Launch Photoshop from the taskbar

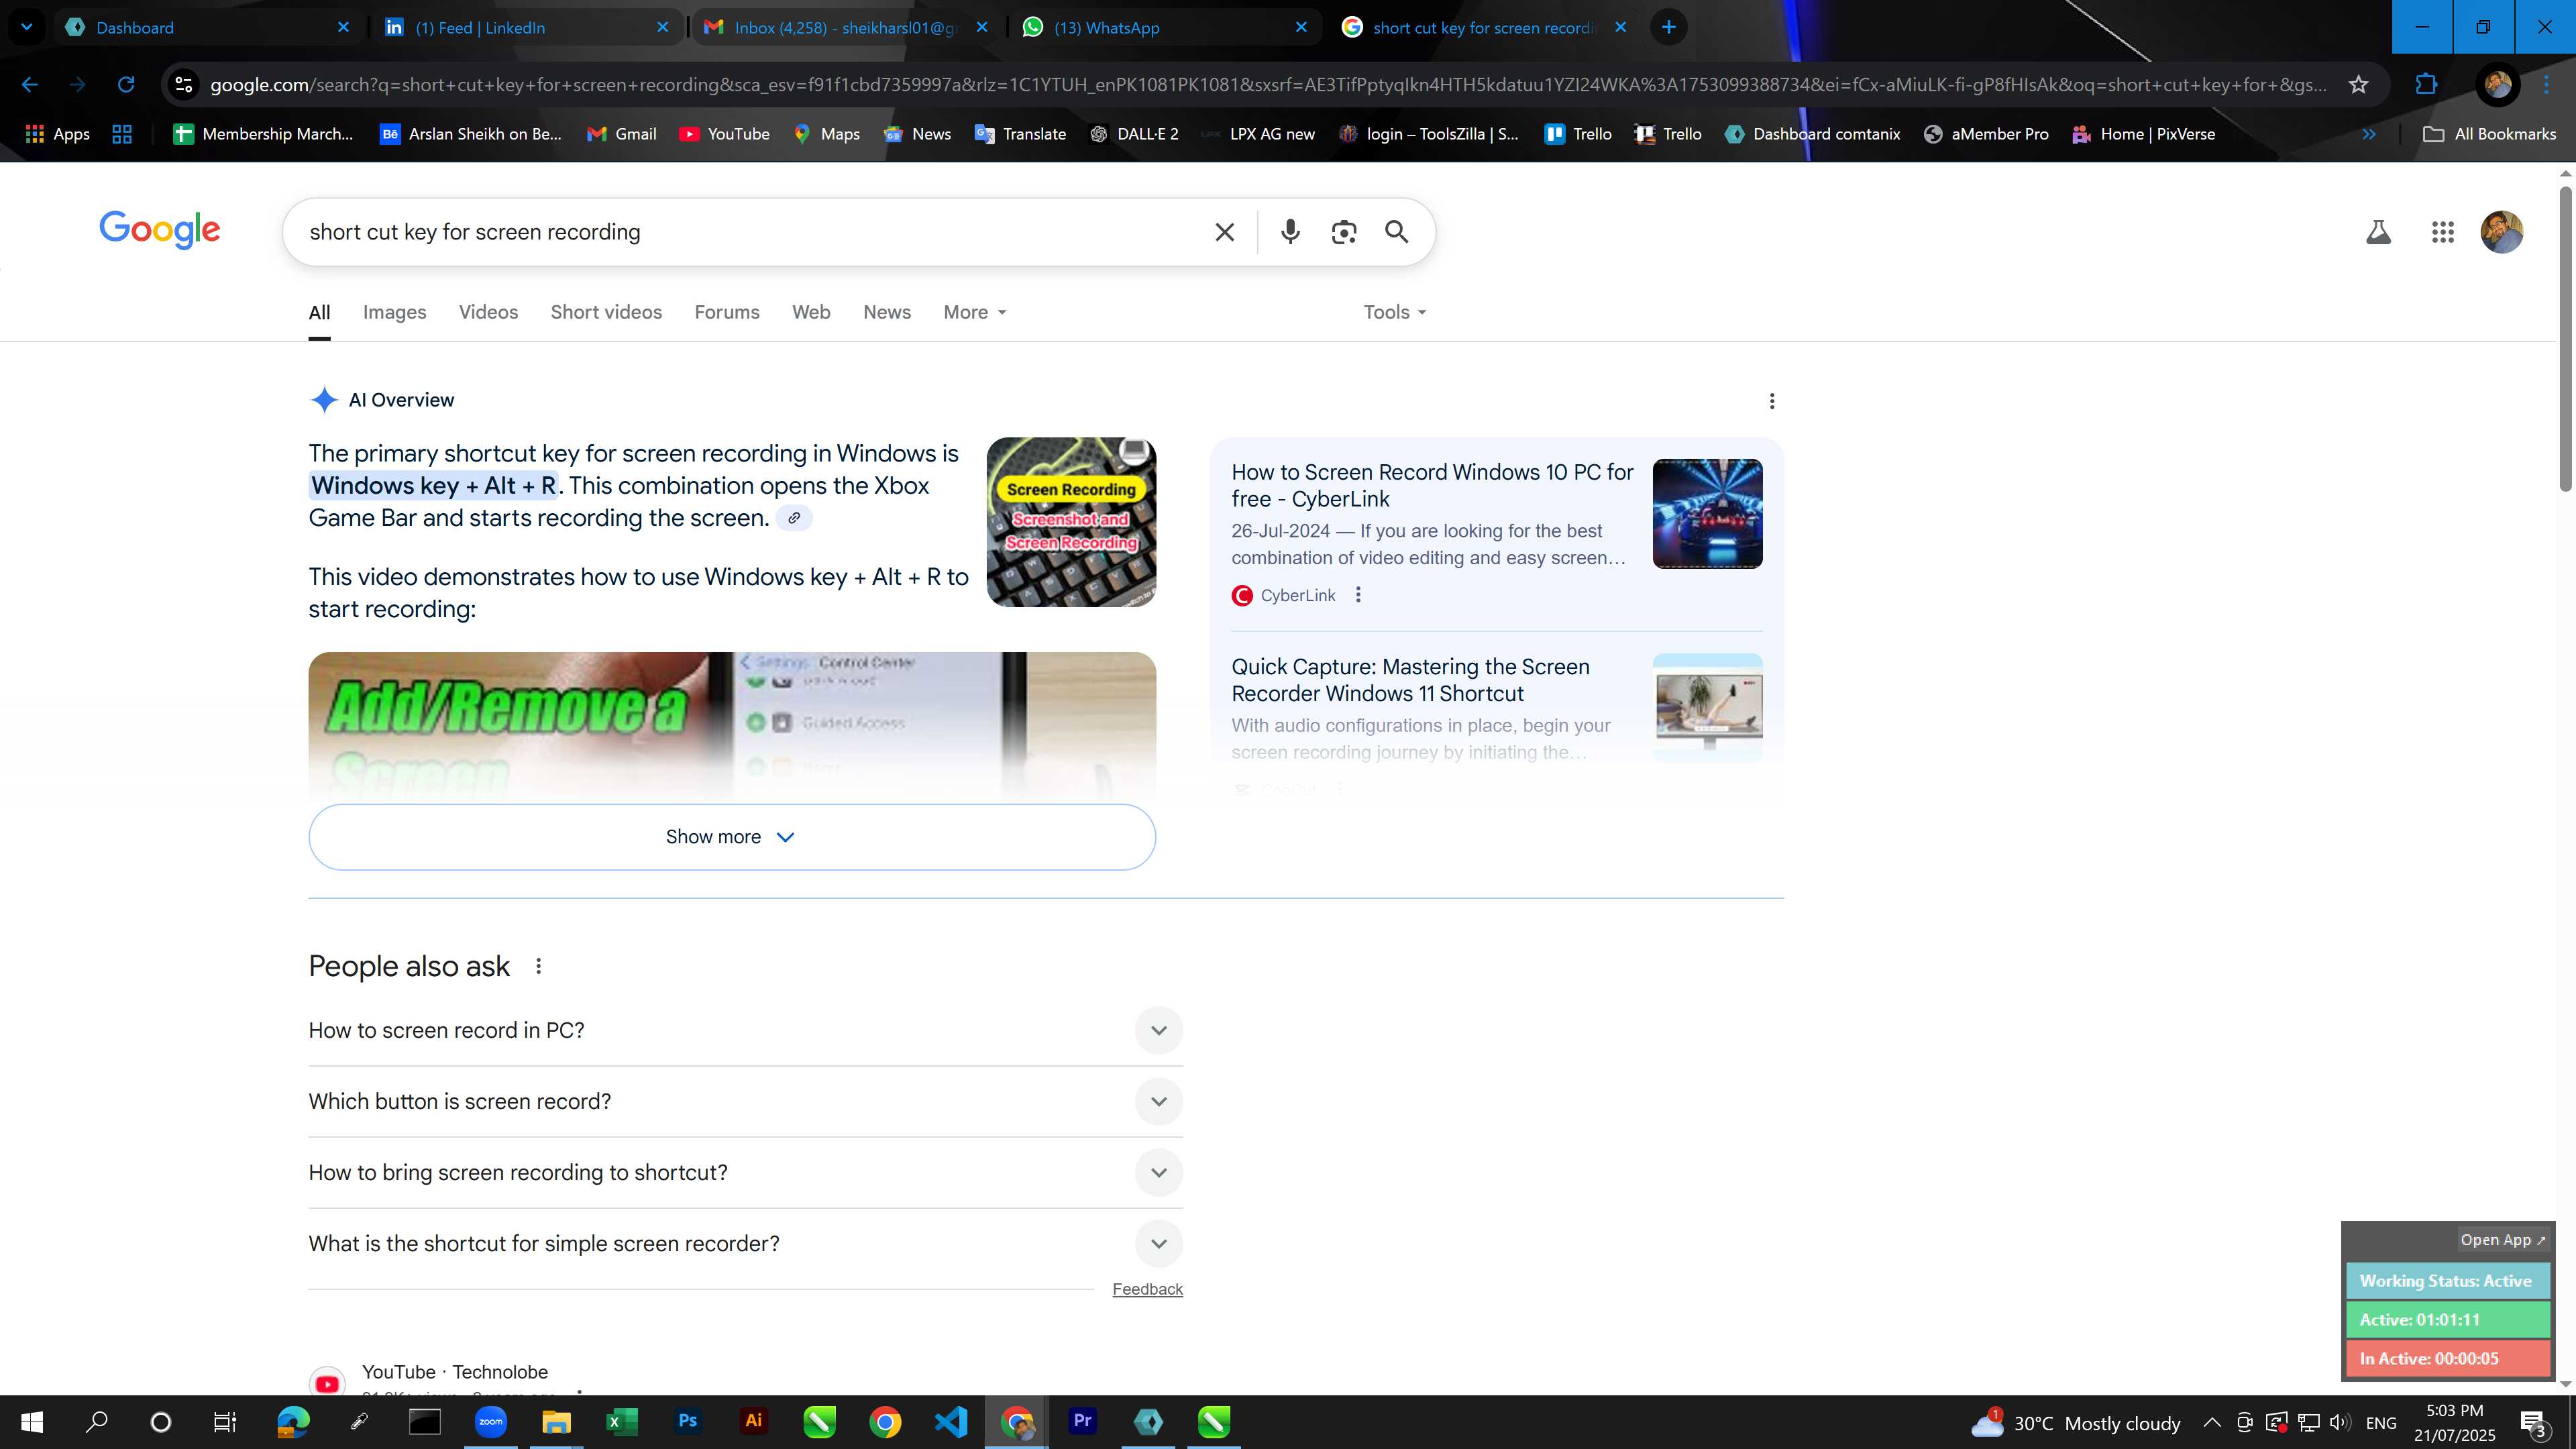coord(687,1421)
